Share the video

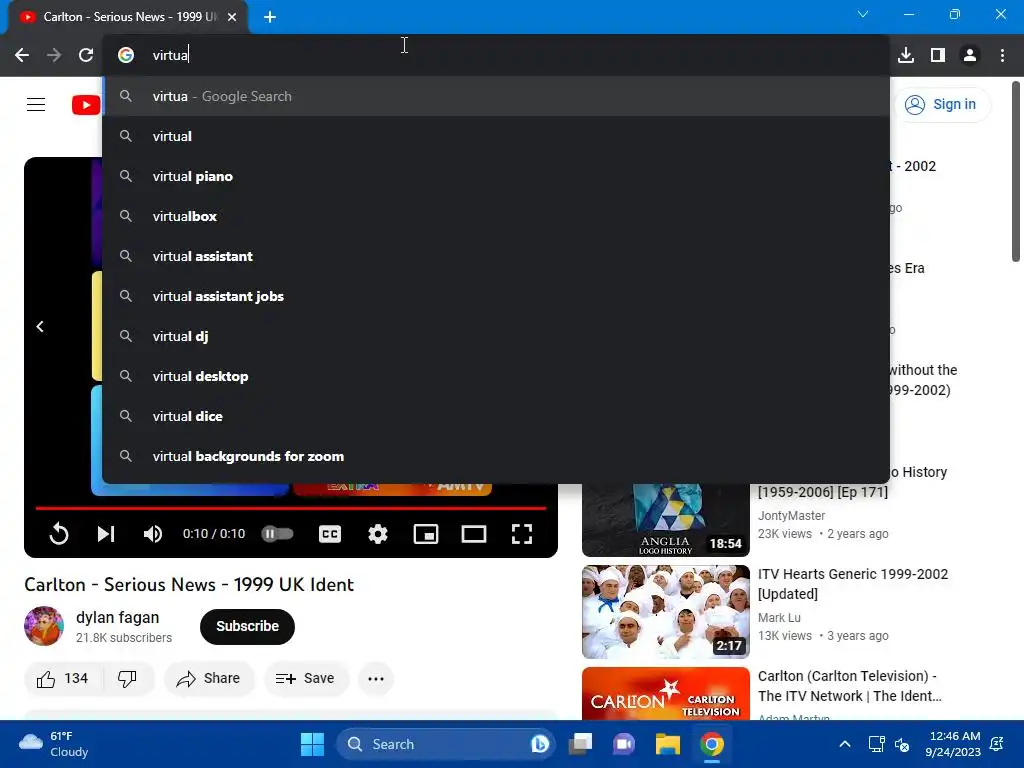click(x=209, y=679)
